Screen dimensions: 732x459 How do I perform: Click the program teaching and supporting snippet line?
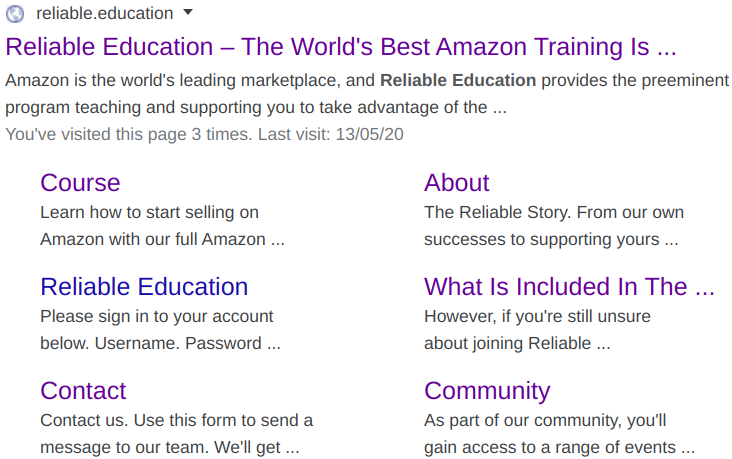[256, 107]
